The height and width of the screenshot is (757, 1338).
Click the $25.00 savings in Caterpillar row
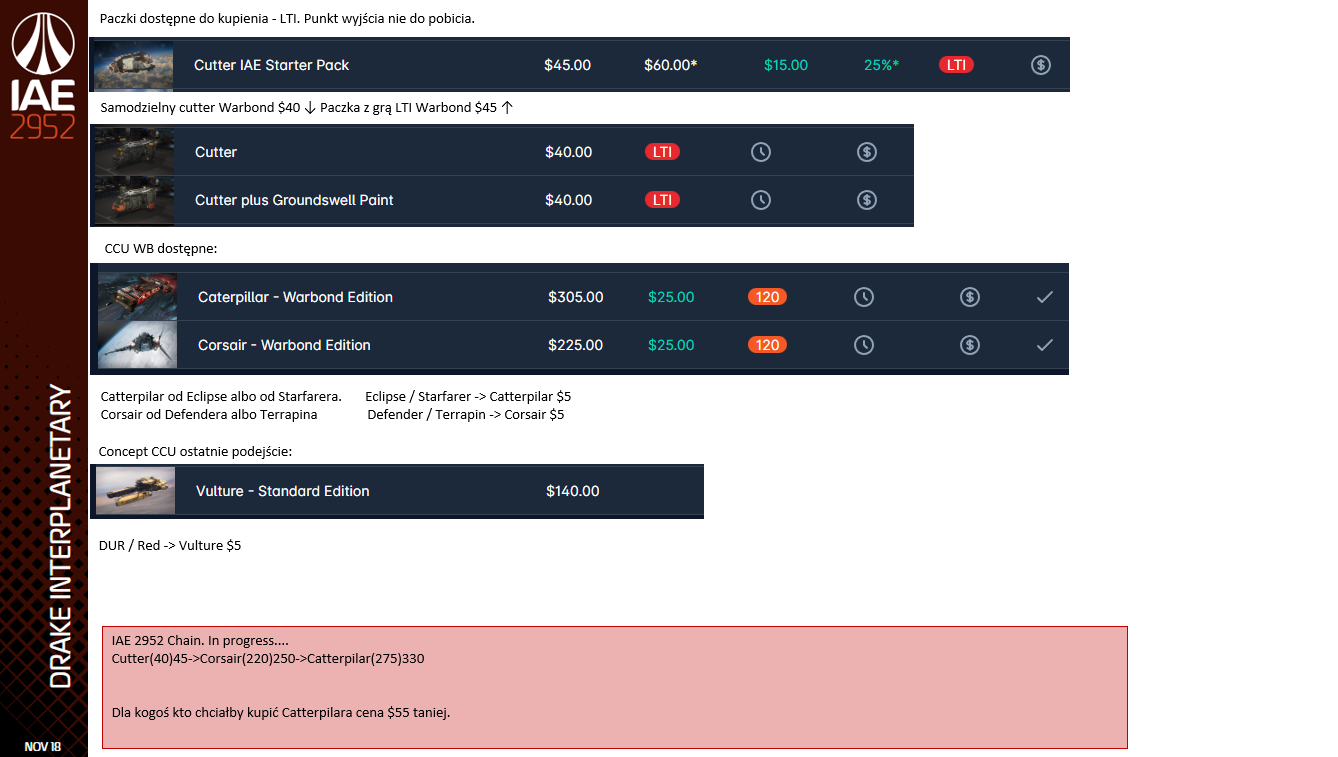[671, 297]
